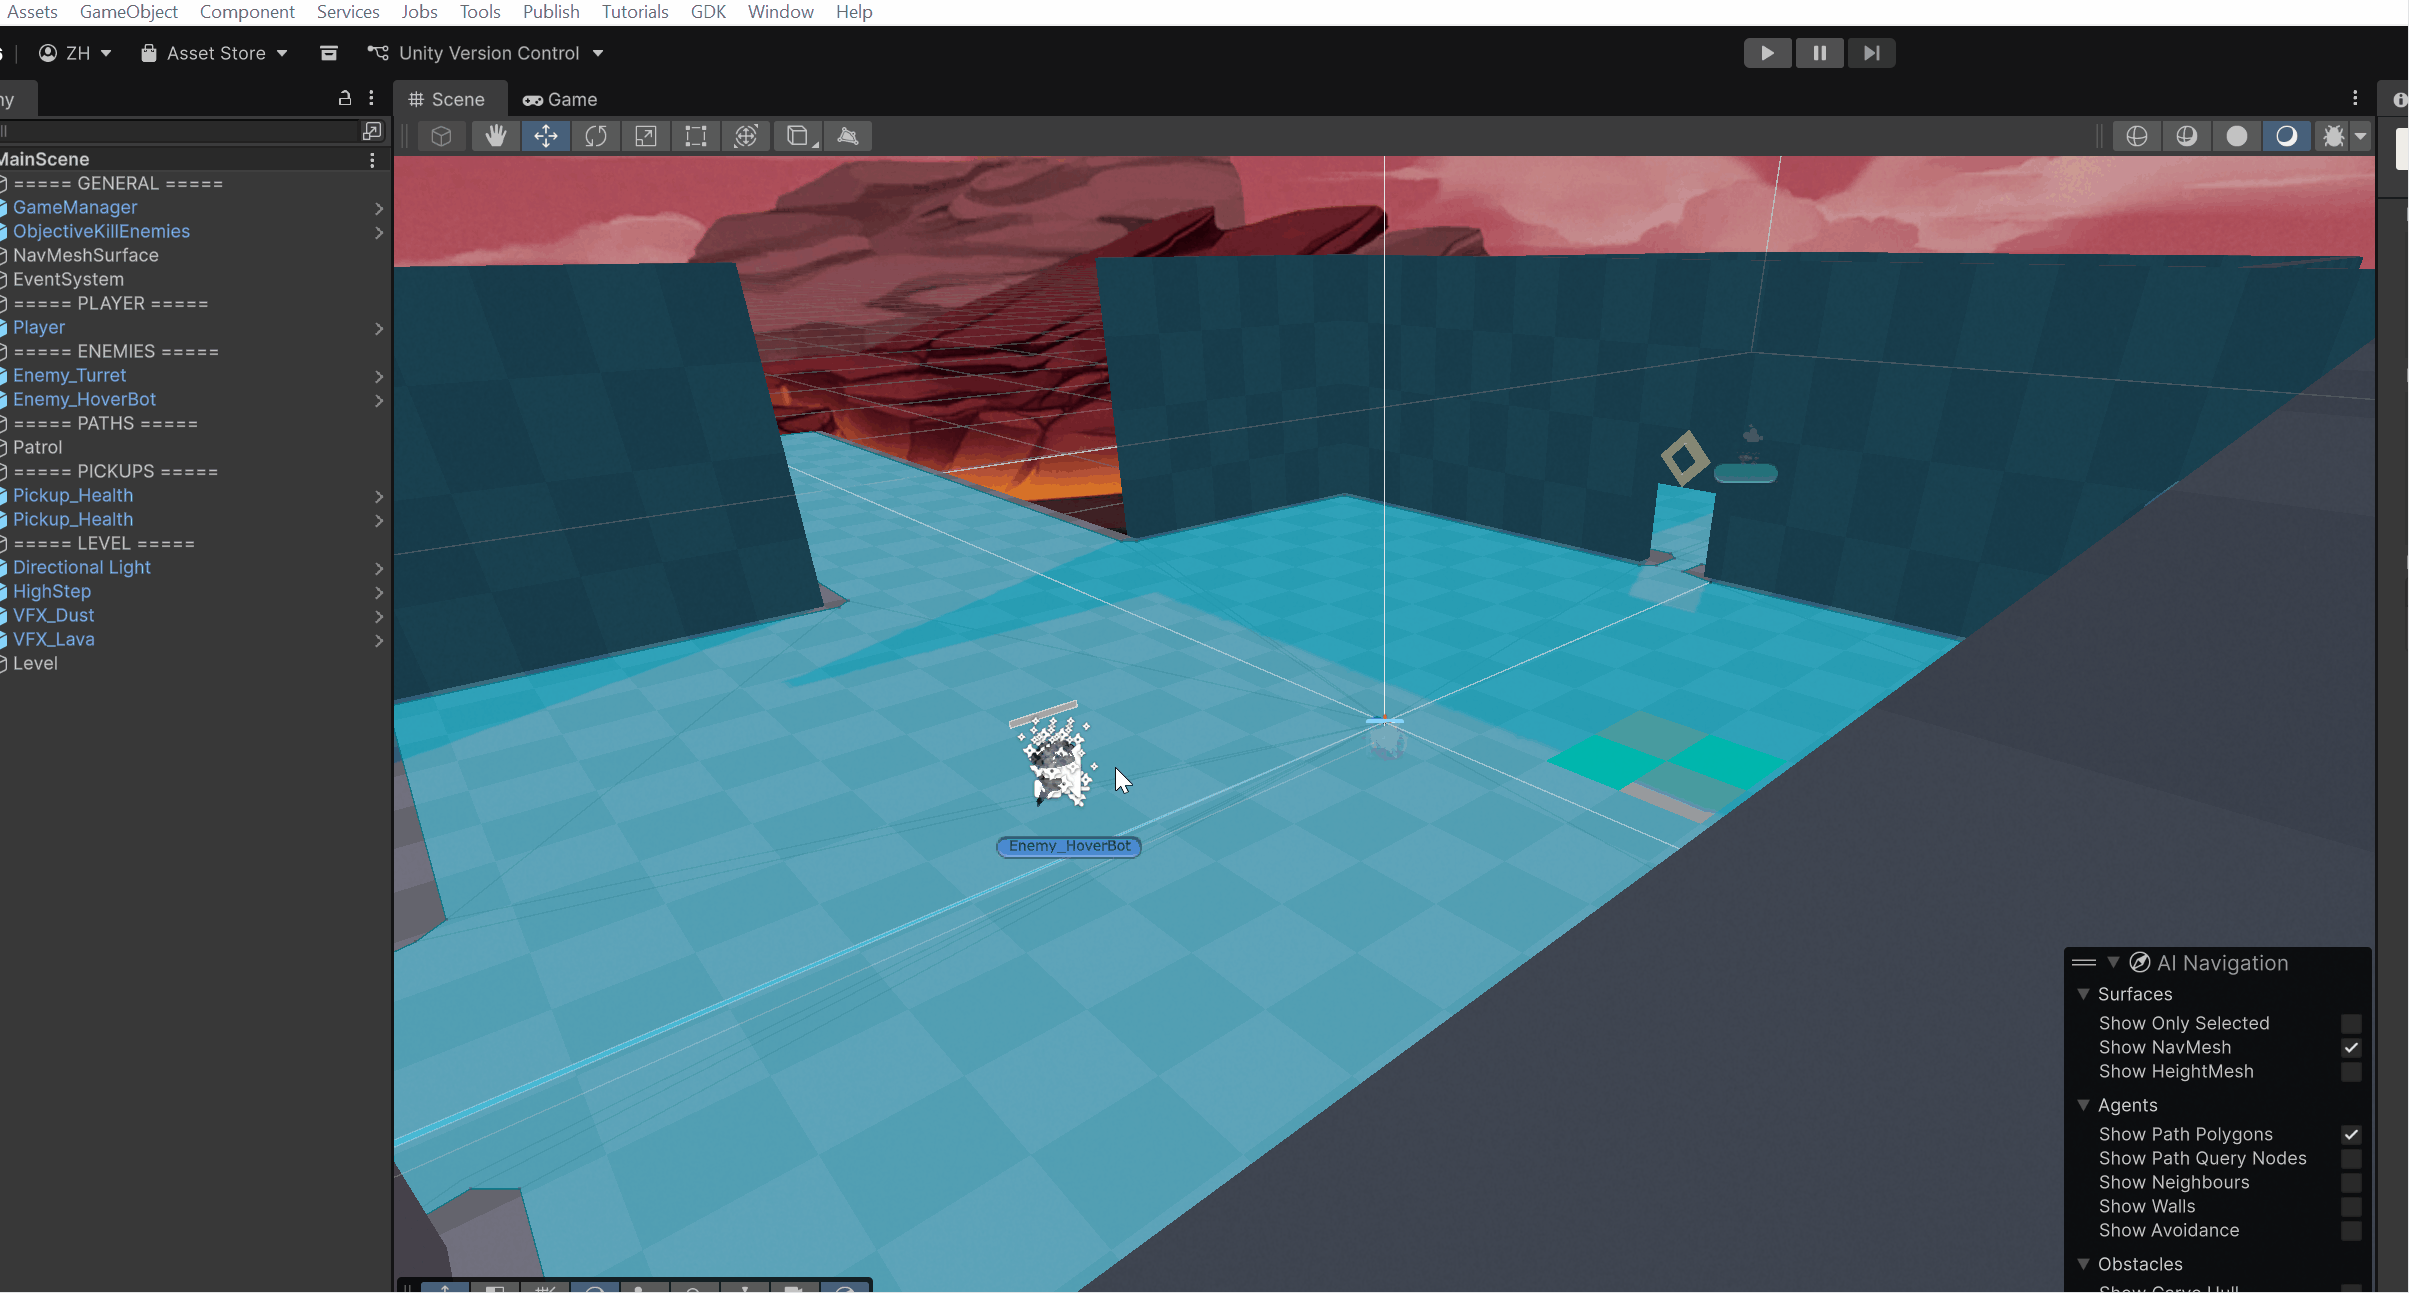Switch to the Game tab
Image resolution: width=2409 pixels, height=1293 pixels.
561,99
